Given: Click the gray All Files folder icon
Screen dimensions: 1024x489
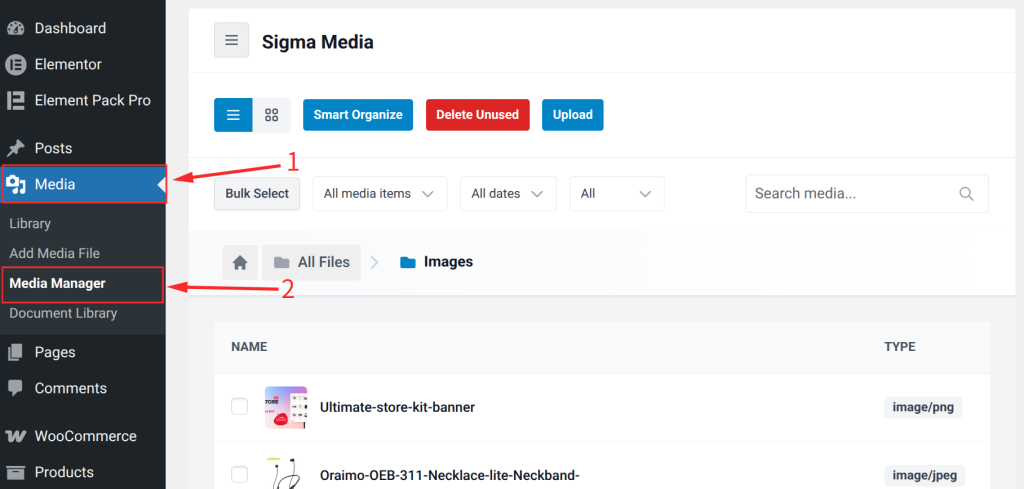Looking at the screenshot, I should 281,262.
